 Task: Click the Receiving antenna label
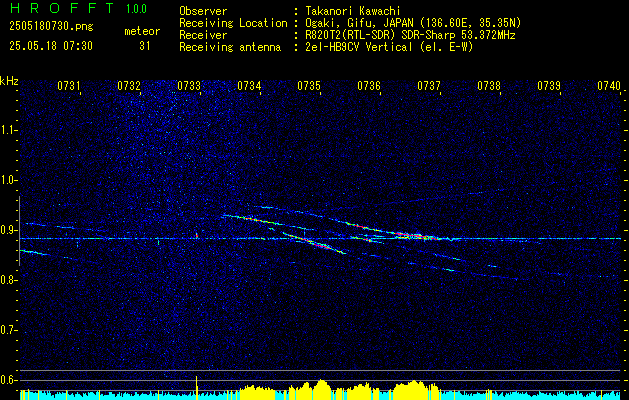(x=230, y=47)
